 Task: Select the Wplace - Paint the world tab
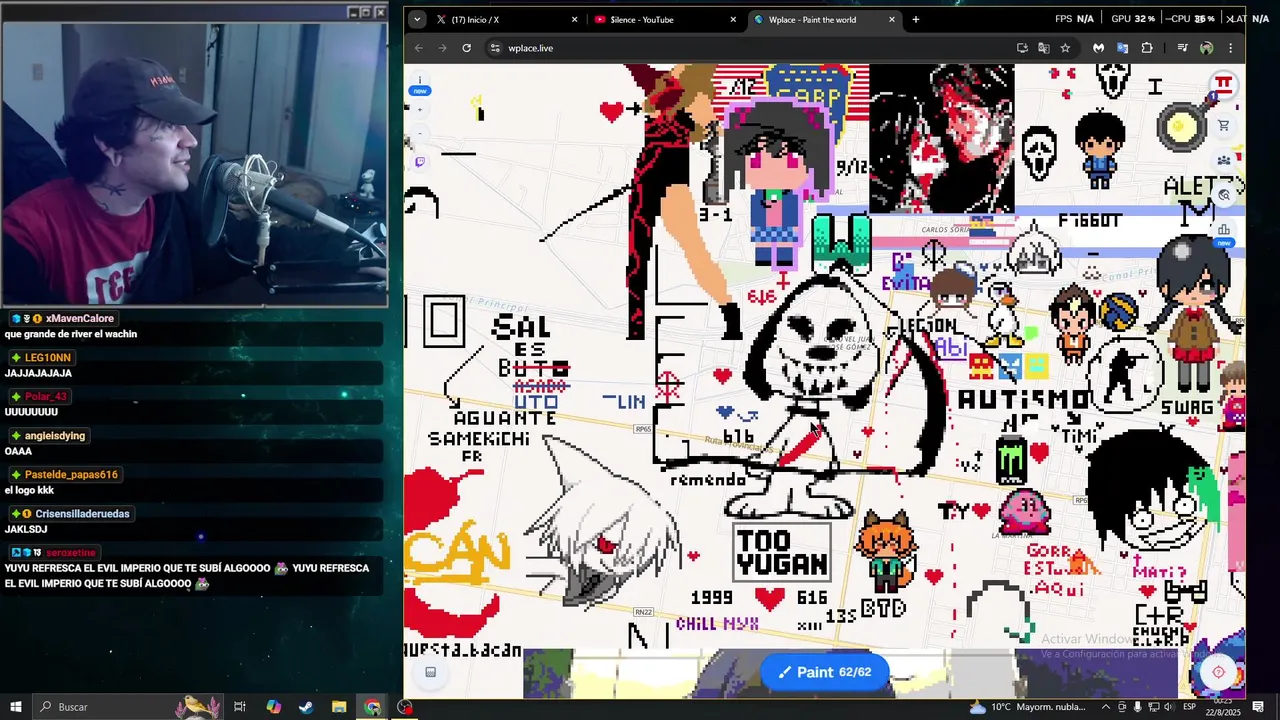(x=824, y=19)
